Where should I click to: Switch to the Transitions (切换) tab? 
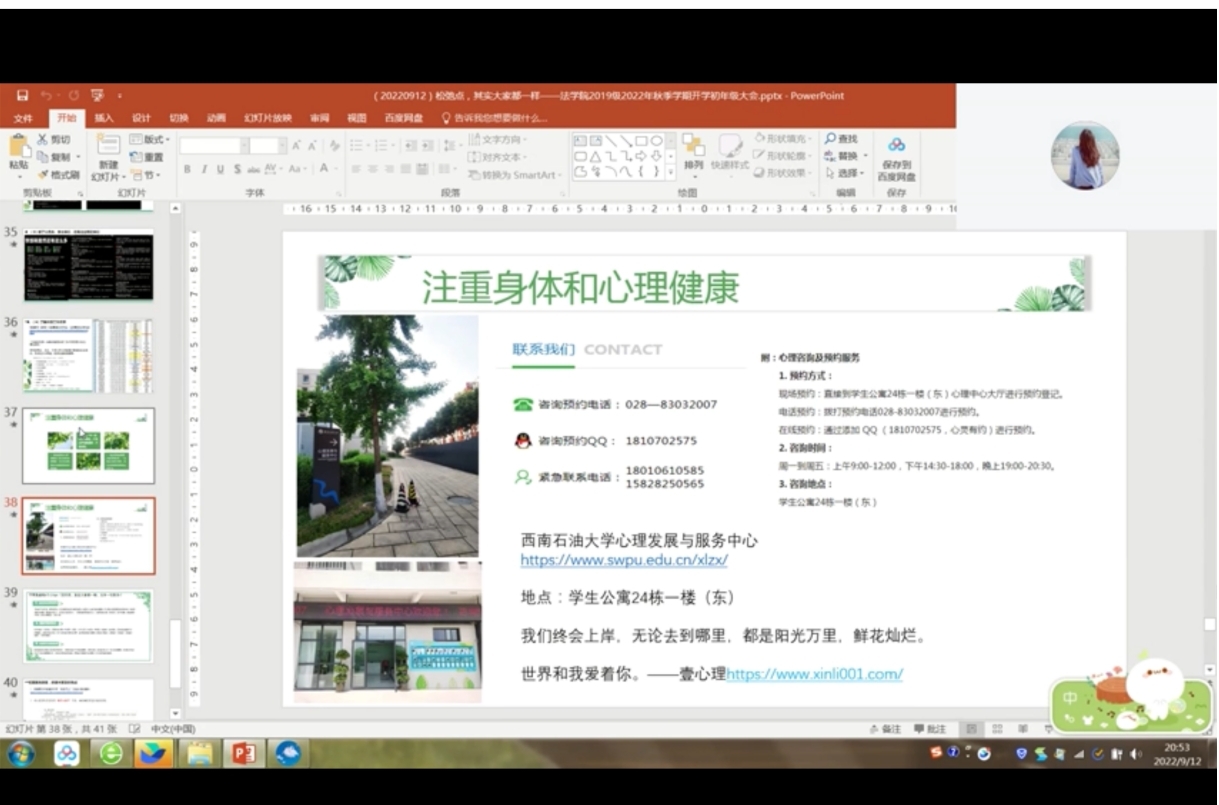pyautogui.click(x=179, y=118)
